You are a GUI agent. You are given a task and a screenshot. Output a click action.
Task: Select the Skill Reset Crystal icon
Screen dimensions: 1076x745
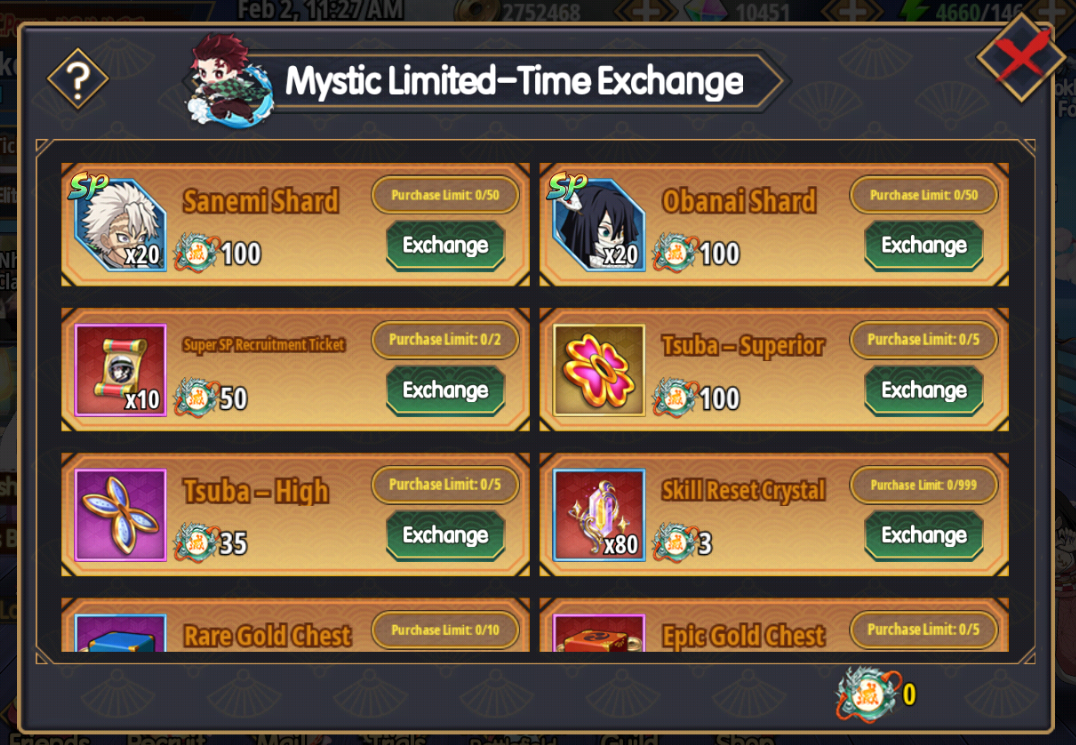pos(599,515)
